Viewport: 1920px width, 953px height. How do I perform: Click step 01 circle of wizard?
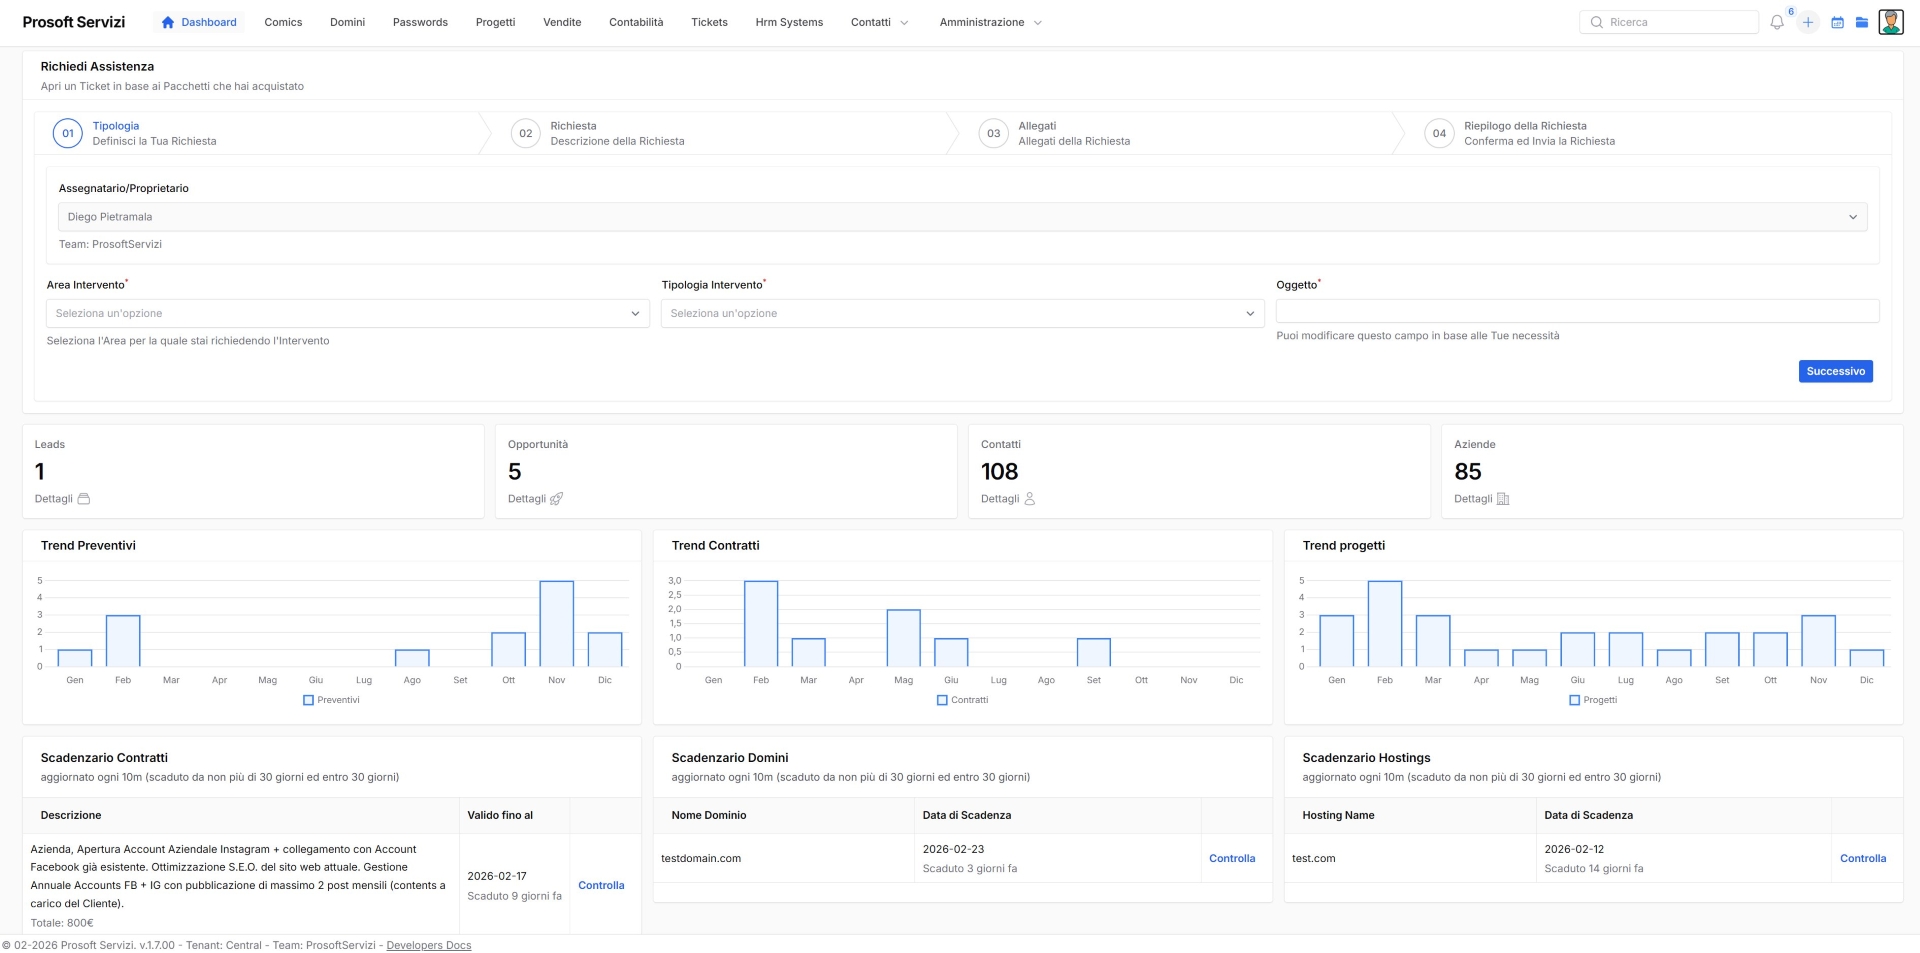click(68, 133)
